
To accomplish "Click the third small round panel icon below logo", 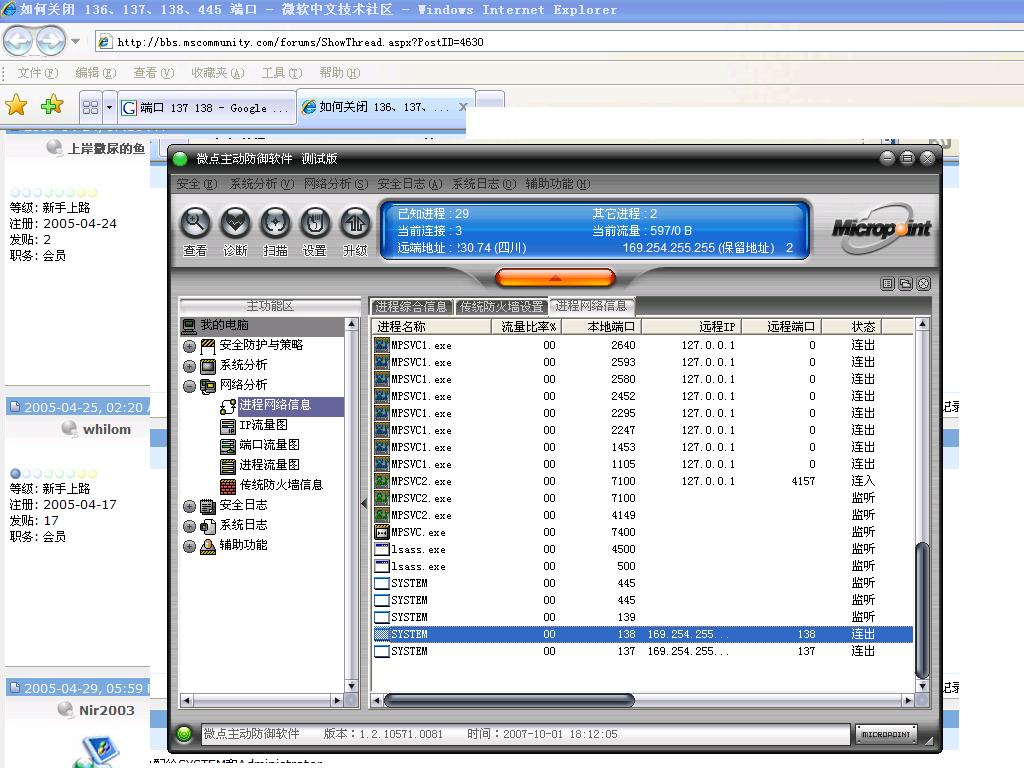I will pyautogui.click(x=923, y=283).
